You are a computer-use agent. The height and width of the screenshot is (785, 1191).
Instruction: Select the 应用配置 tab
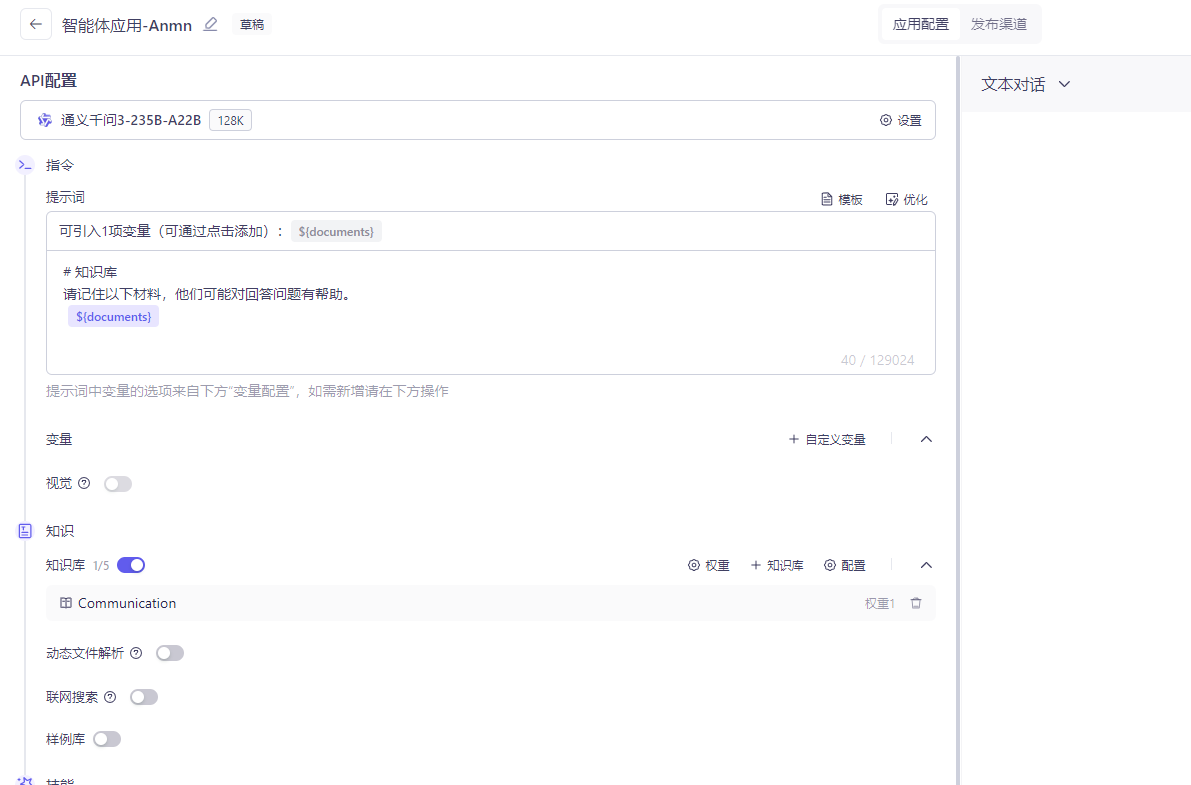click(x=921, y=24)
